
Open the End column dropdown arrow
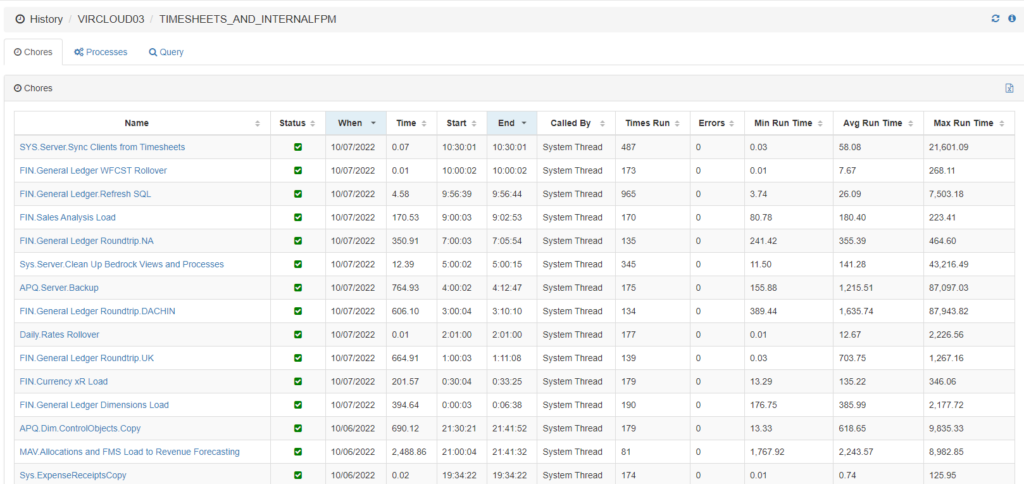[x=525, y=123]
